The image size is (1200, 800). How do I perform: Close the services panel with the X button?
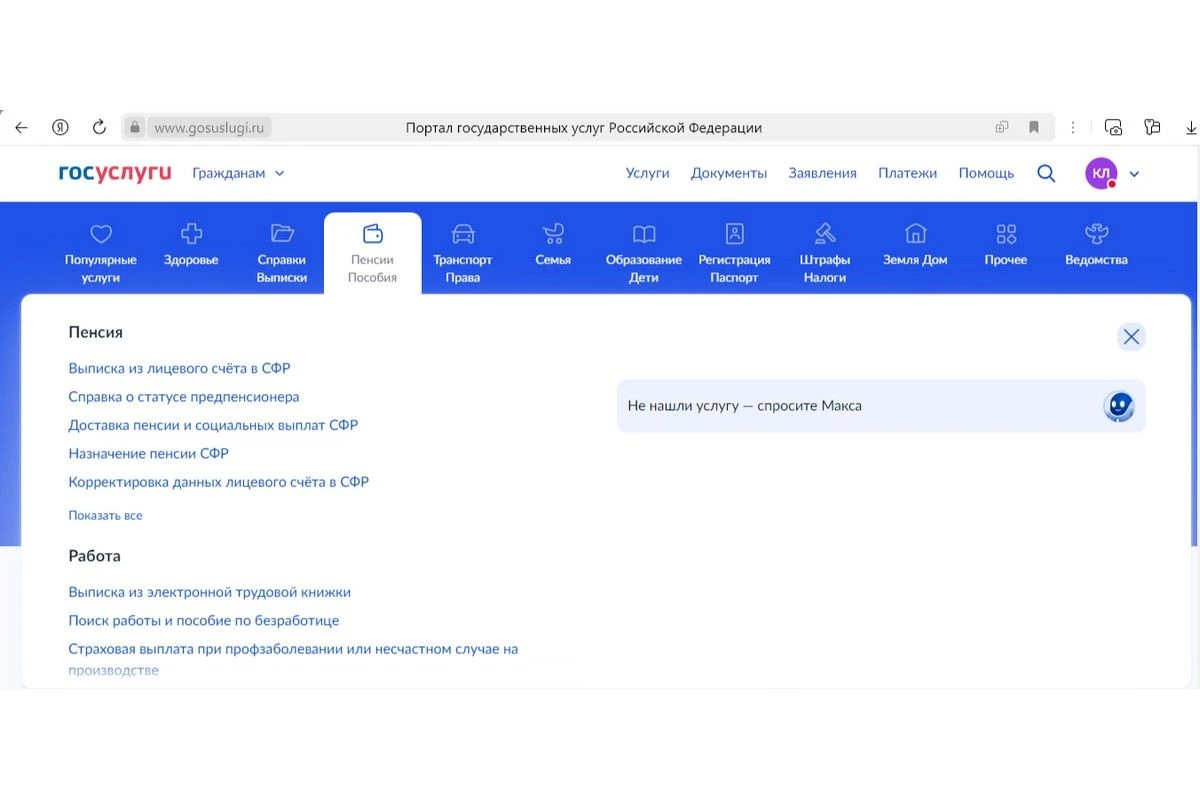click(1131, 337)
